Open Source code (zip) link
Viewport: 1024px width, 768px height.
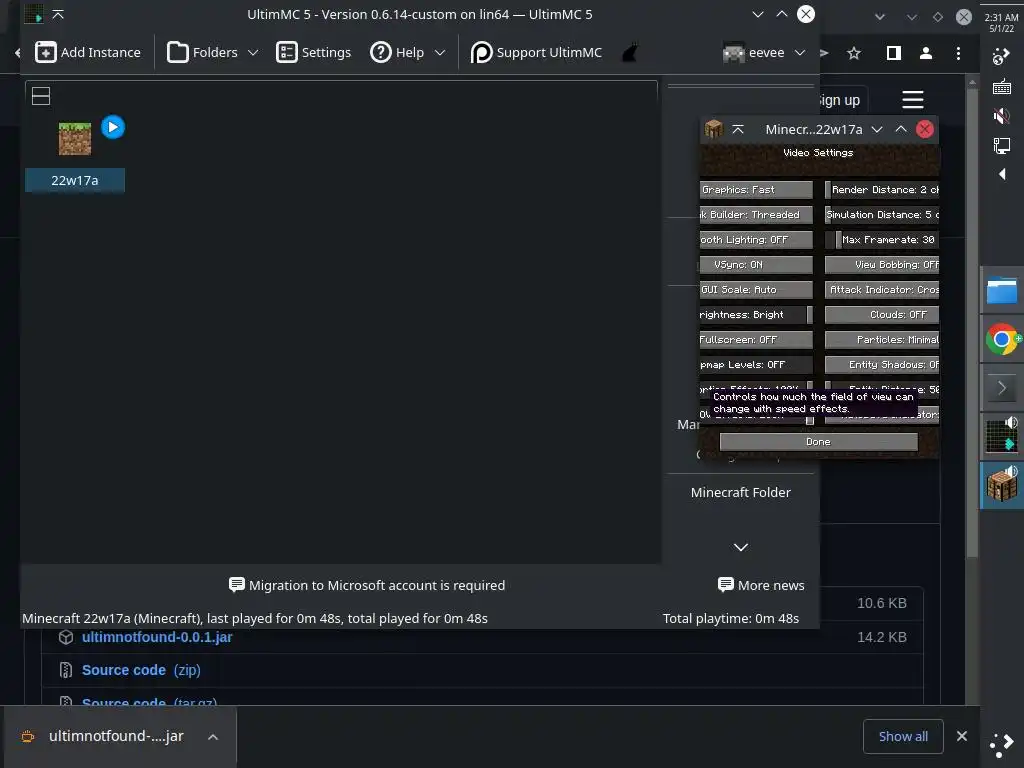(141, 670)
